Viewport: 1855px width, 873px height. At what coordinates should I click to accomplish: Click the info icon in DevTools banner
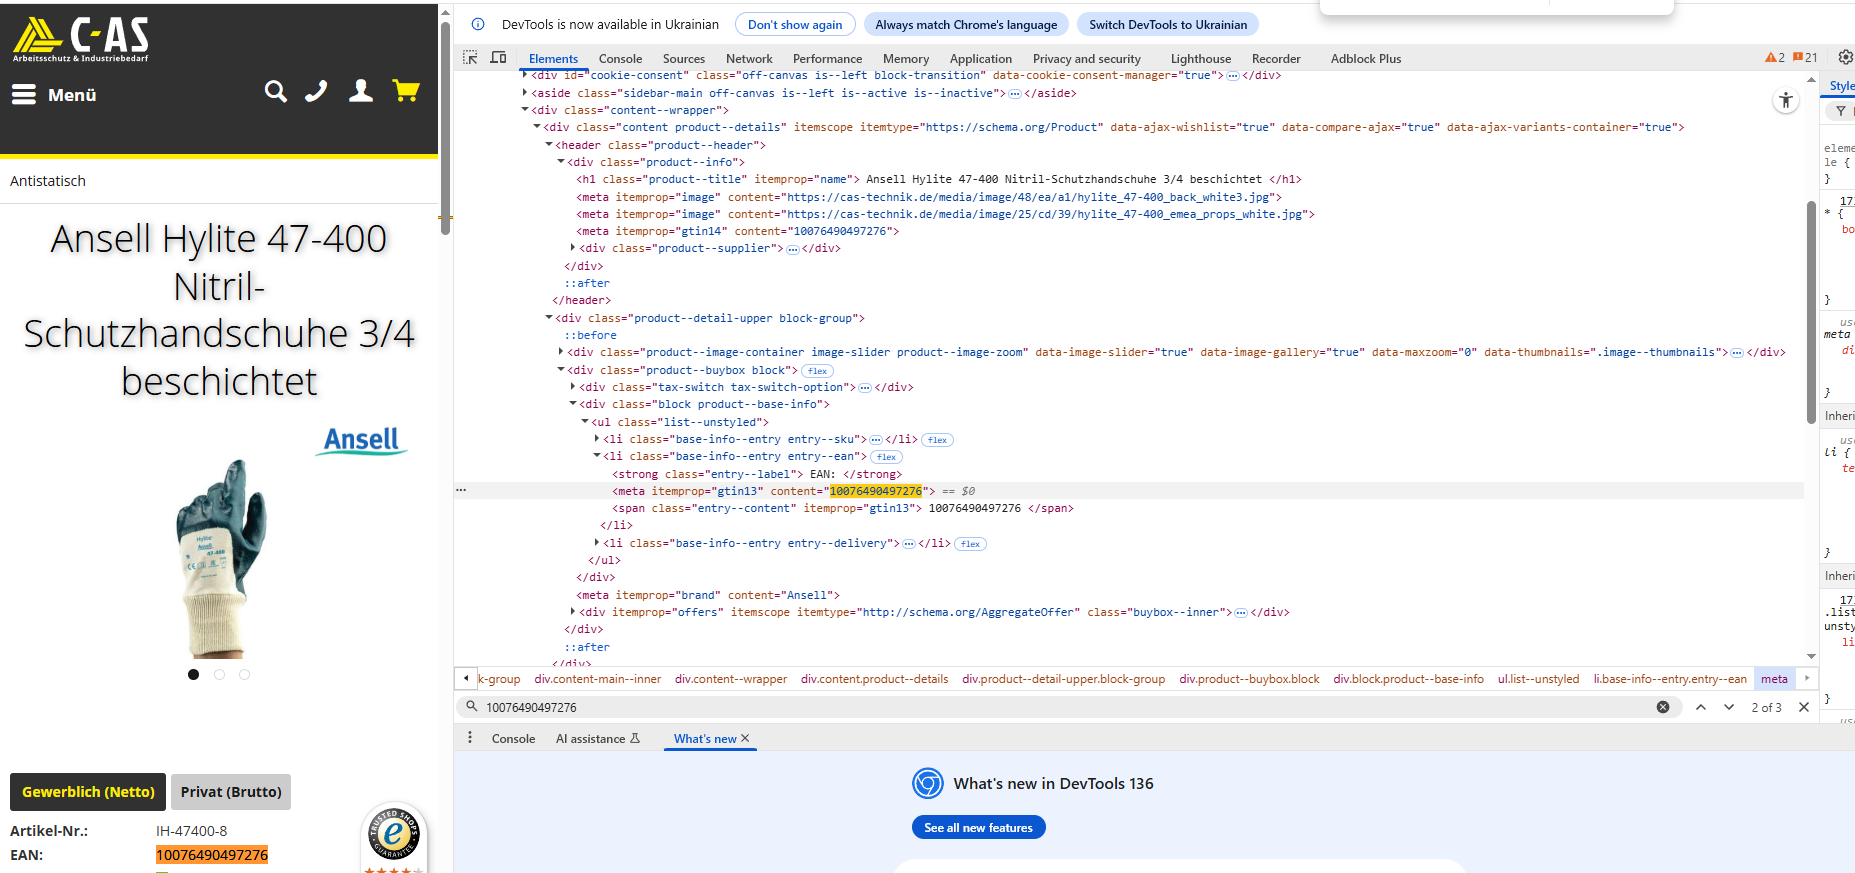coord(478,24)
